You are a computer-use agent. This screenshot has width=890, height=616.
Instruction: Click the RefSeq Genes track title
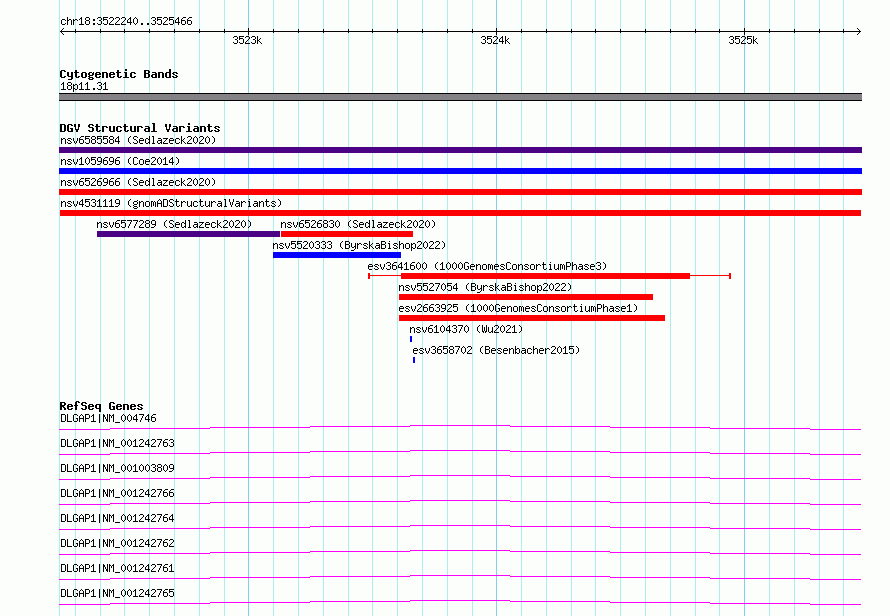click(x=101, y=406)
